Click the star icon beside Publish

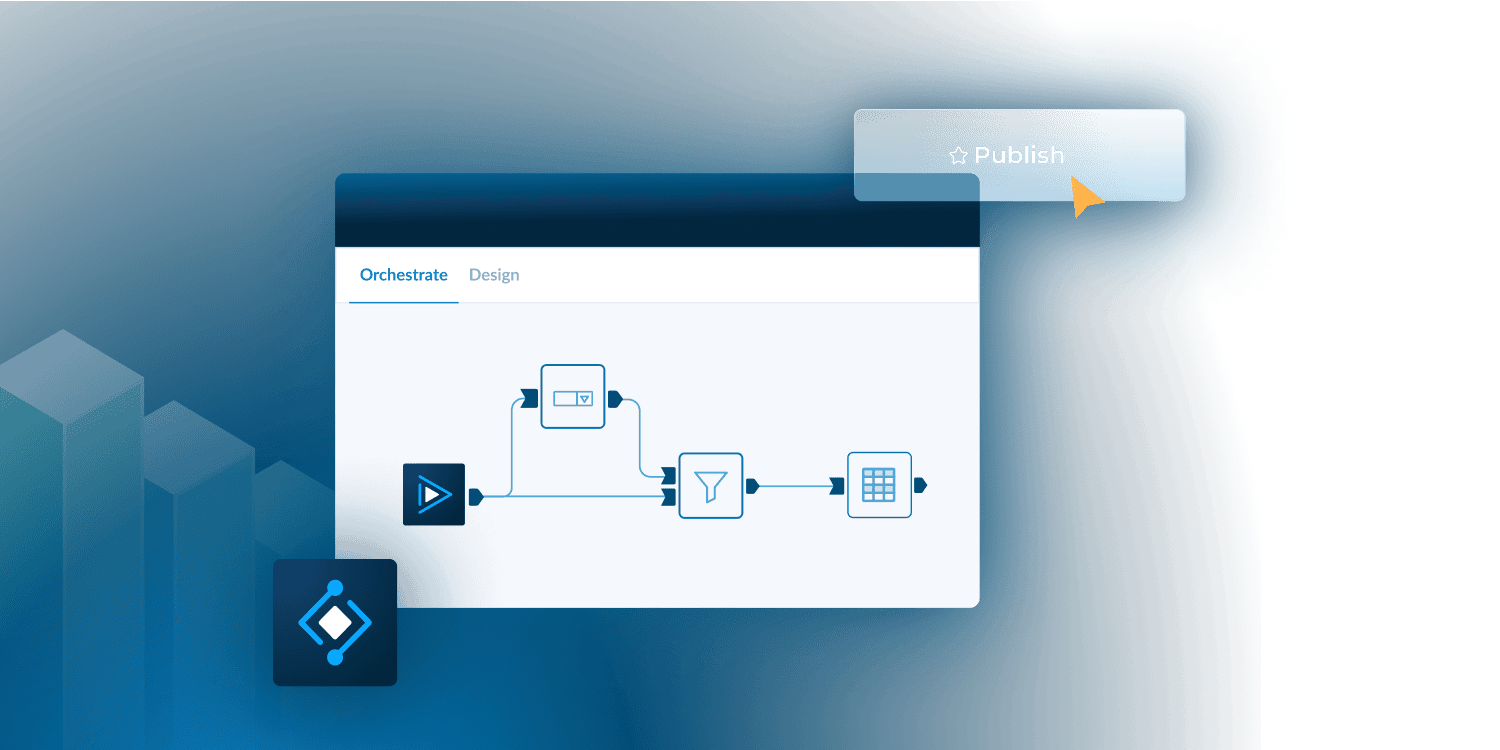click(x=958, y=156)
